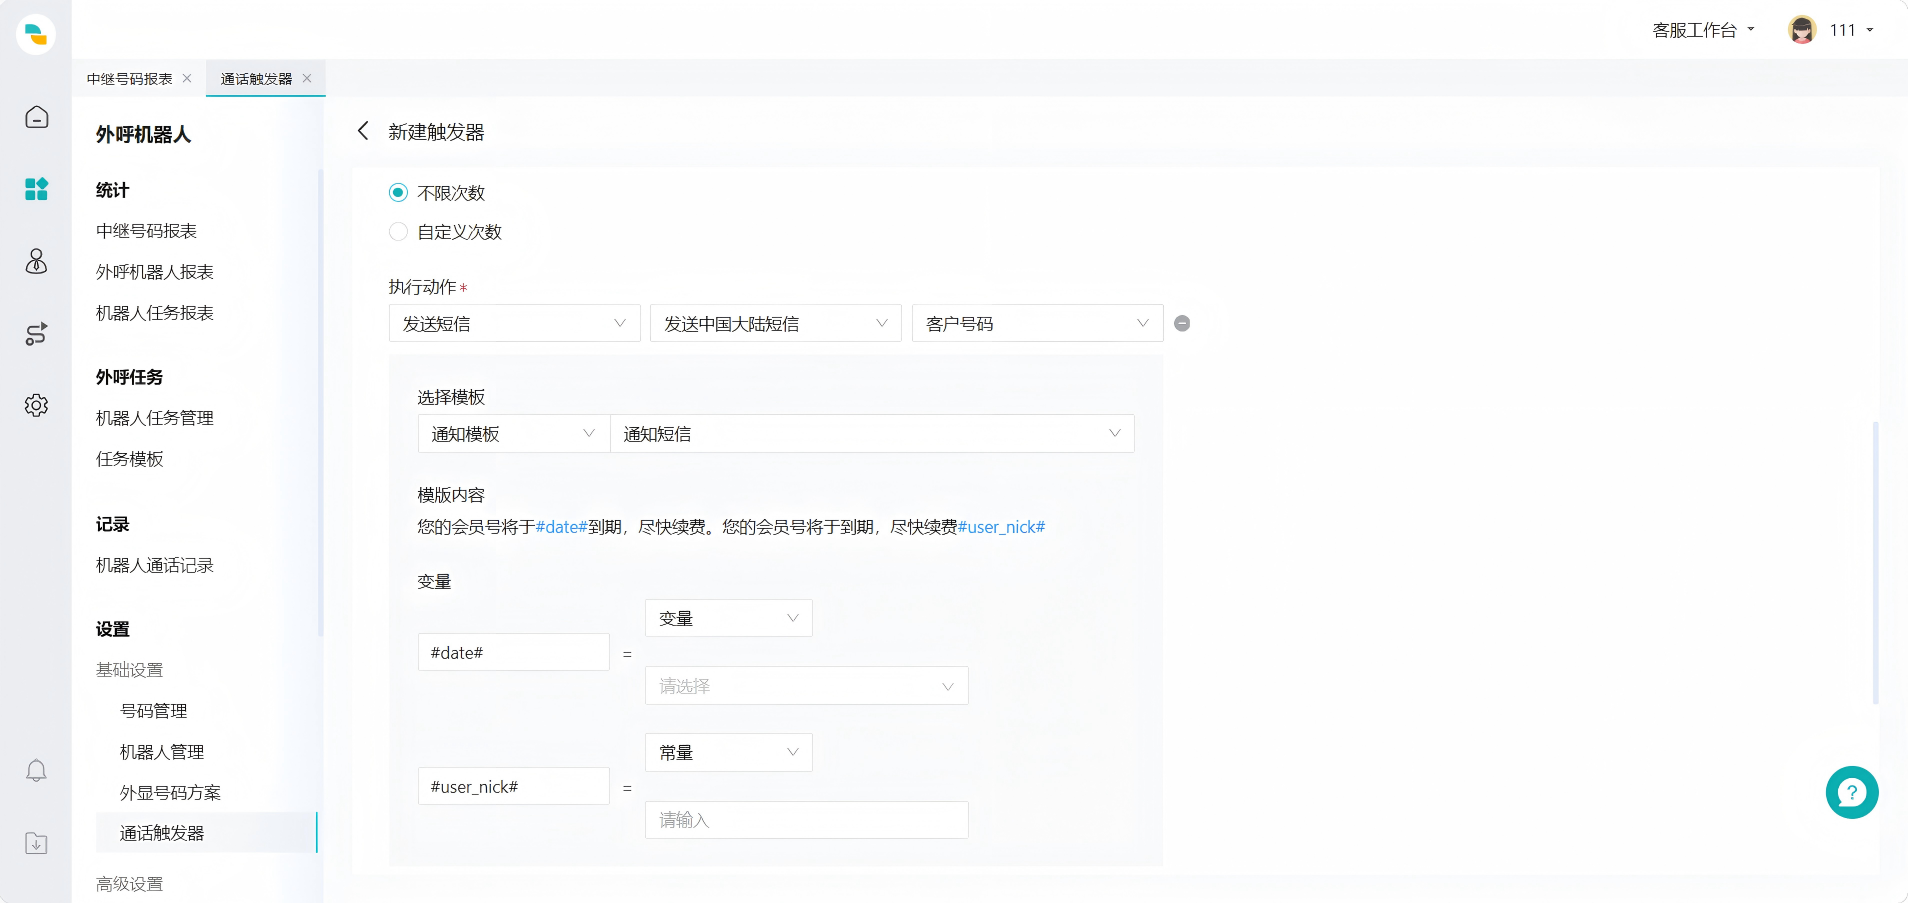Open the settings gear icon in sidebar
1908x903 pixels.
36,405
